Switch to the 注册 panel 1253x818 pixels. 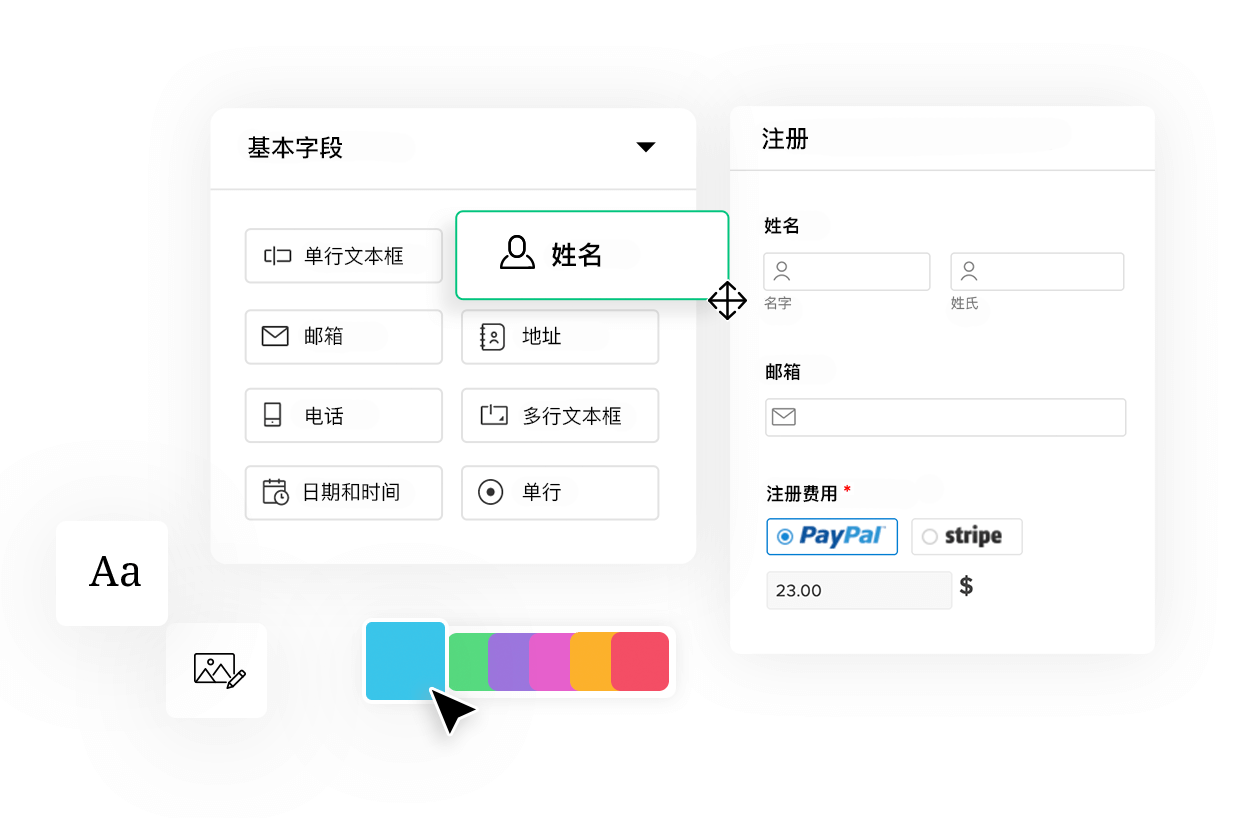(942, 139)
